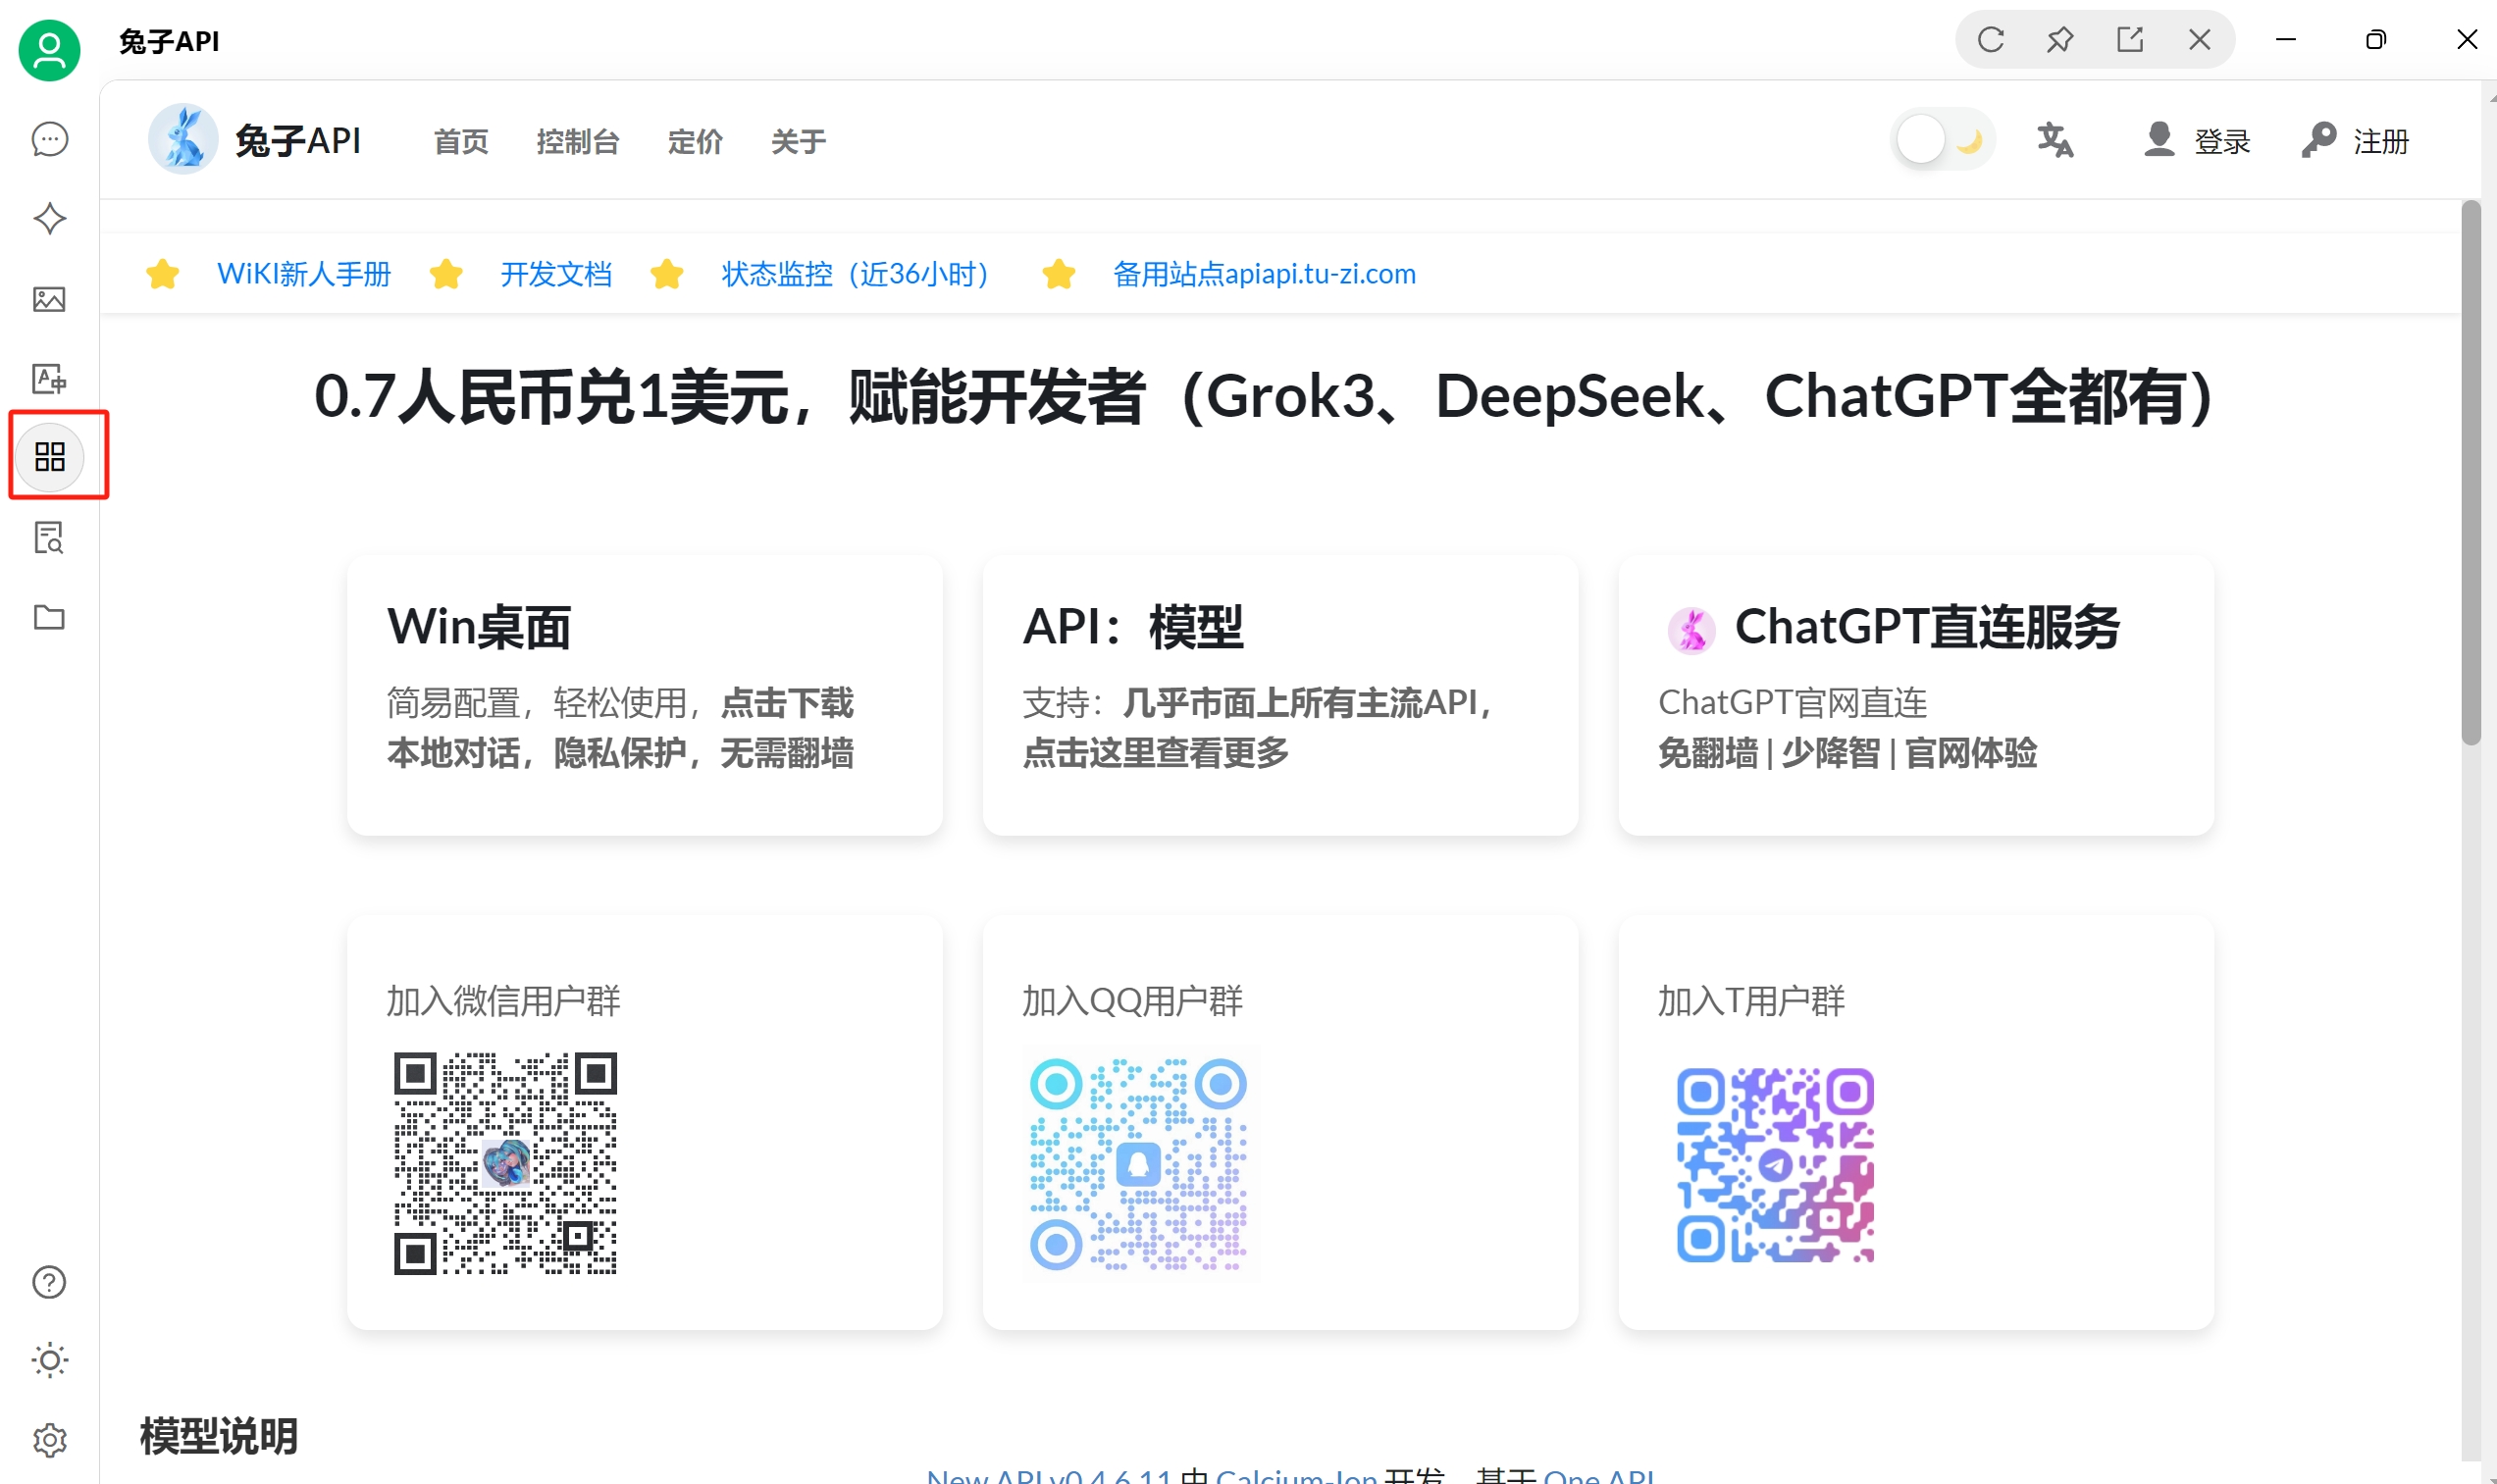Click the WeChat group QR code
The height and width of the screenshot is (1484, 2497).
click(x=505, y=1163)
